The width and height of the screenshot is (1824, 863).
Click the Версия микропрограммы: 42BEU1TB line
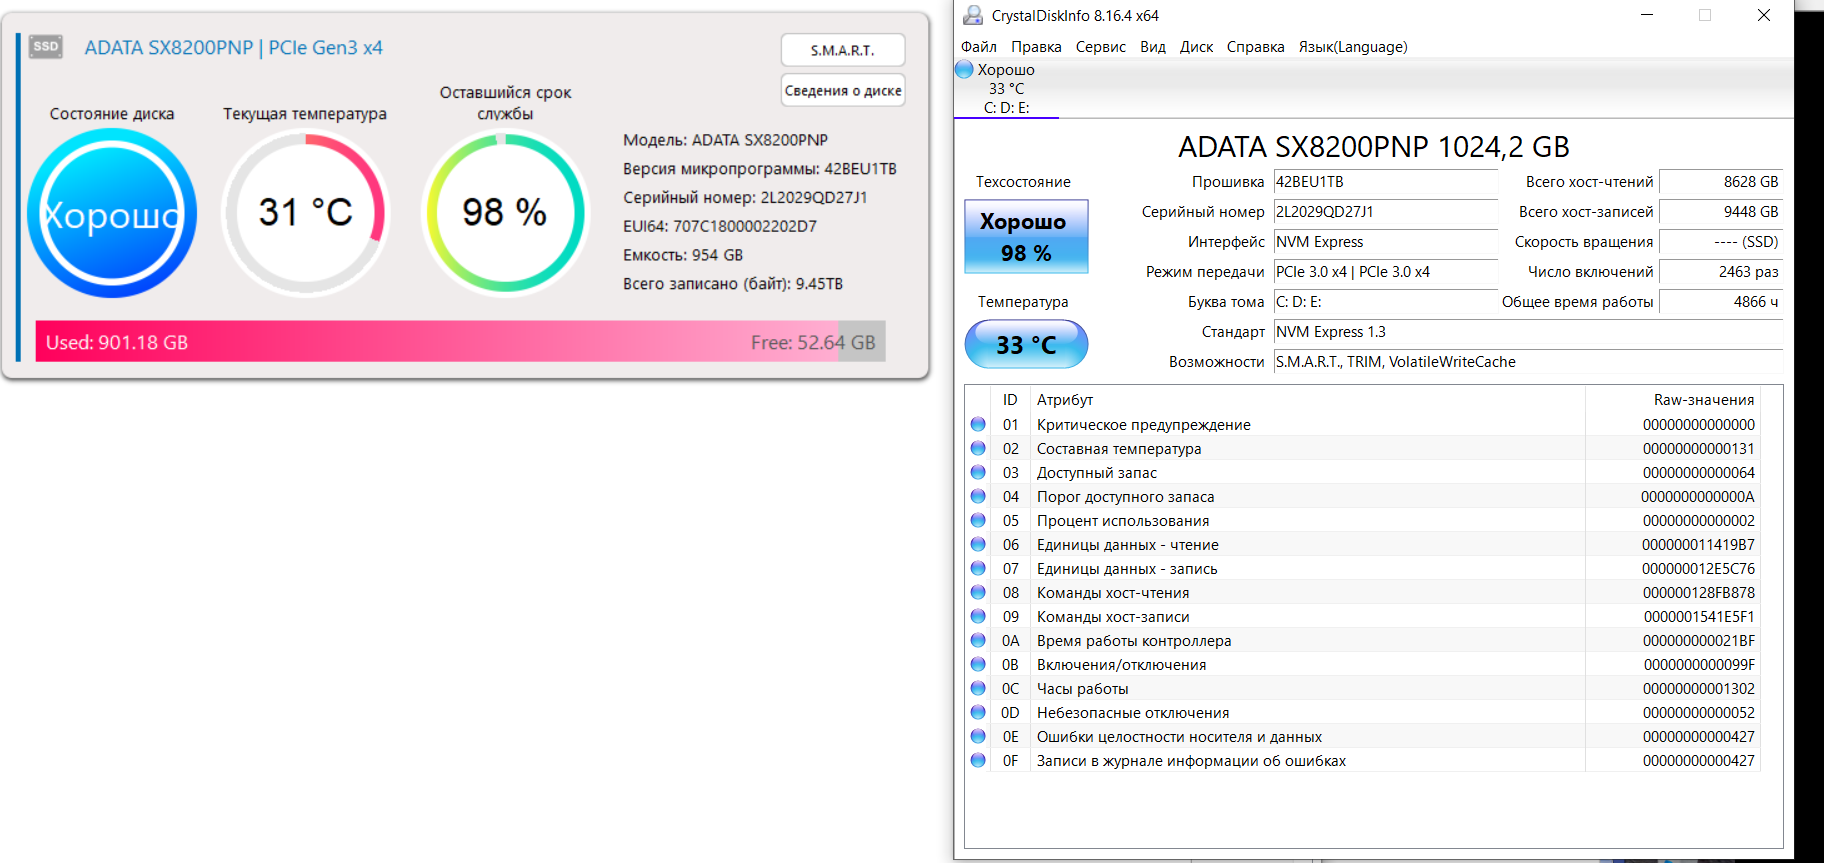point(760,169)
